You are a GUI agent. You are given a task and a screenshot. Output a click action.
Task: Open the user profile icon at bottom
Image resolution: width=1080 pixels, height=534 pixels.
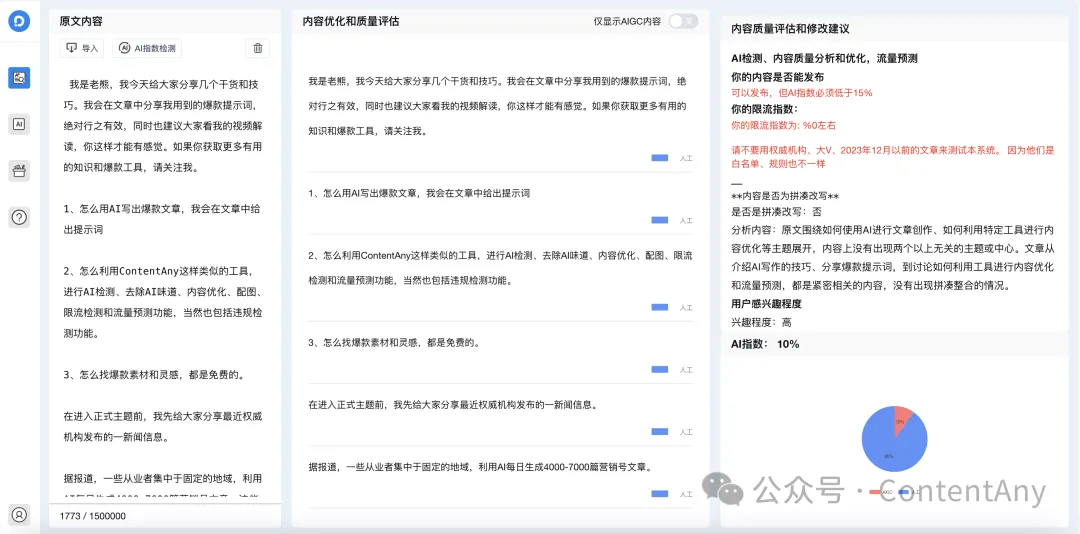tap(19, 515)
